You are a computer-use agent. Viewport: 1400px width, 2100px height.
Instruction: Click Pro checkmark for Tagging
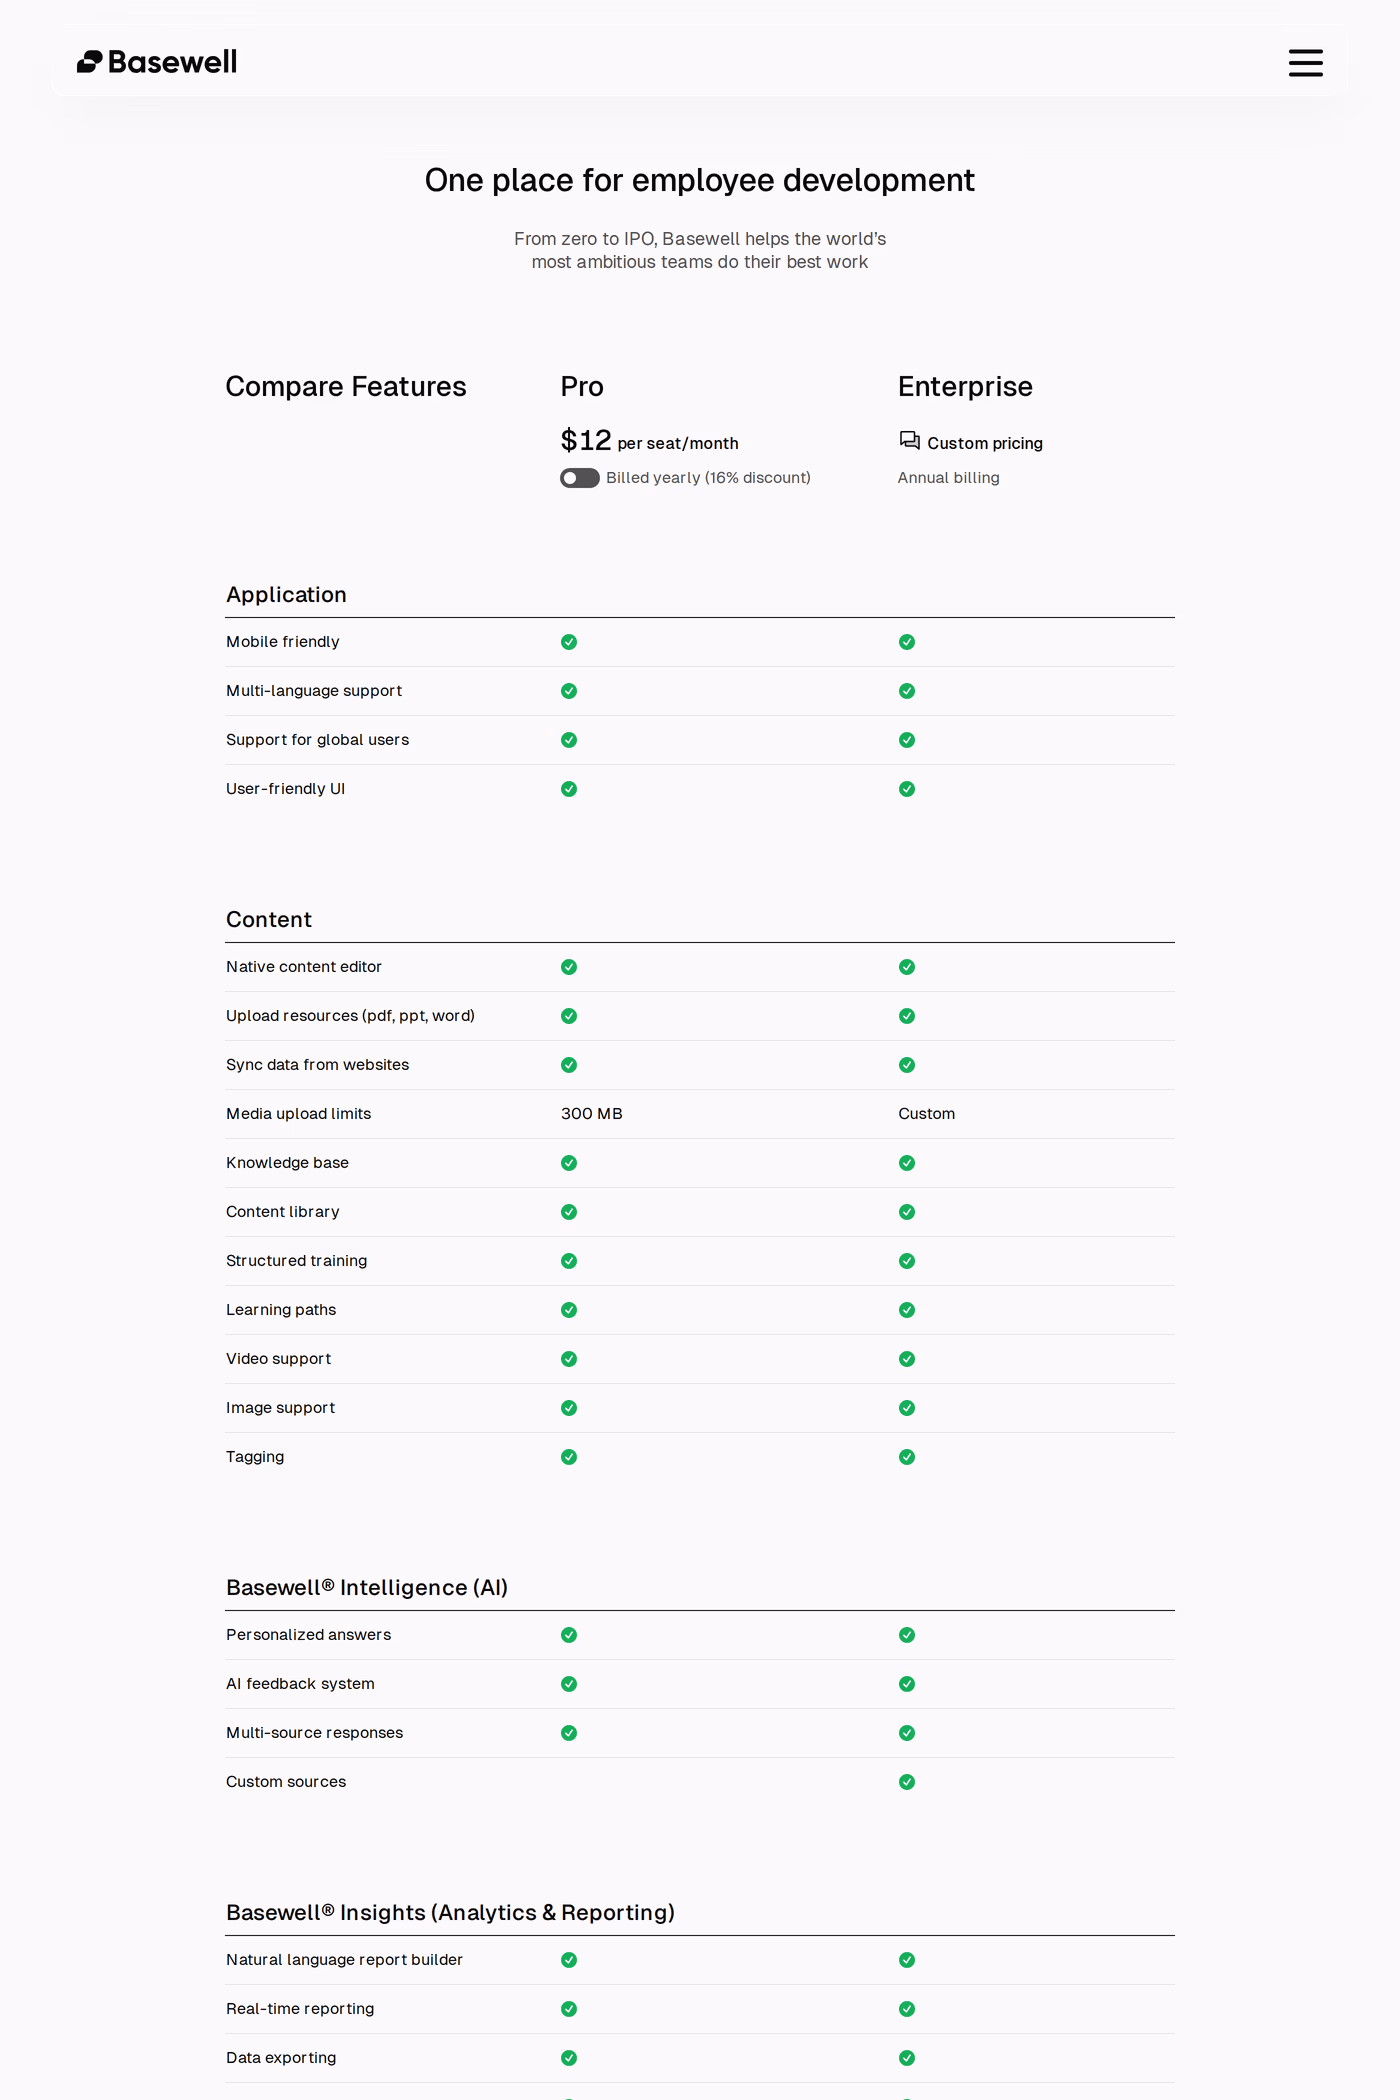point(569,1457)
